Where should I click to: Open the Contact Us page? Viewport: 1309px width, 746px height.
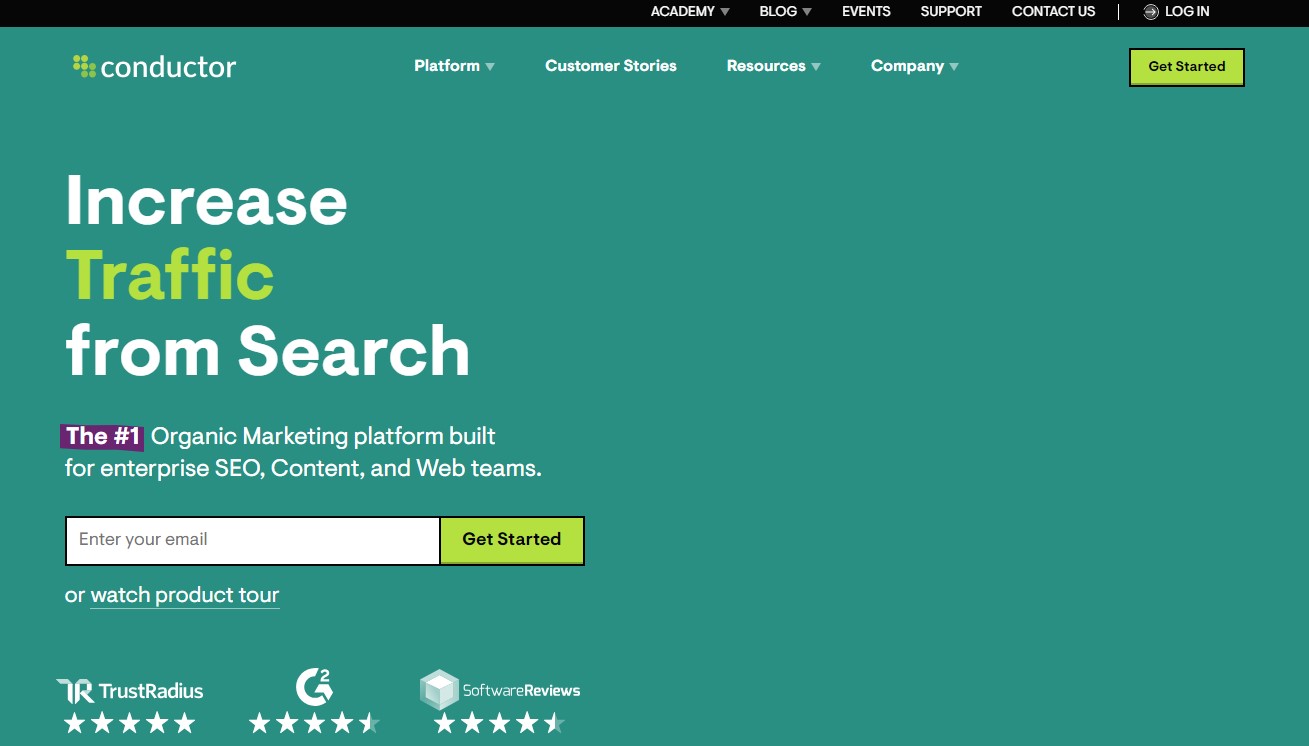(x=1054, y=12)
